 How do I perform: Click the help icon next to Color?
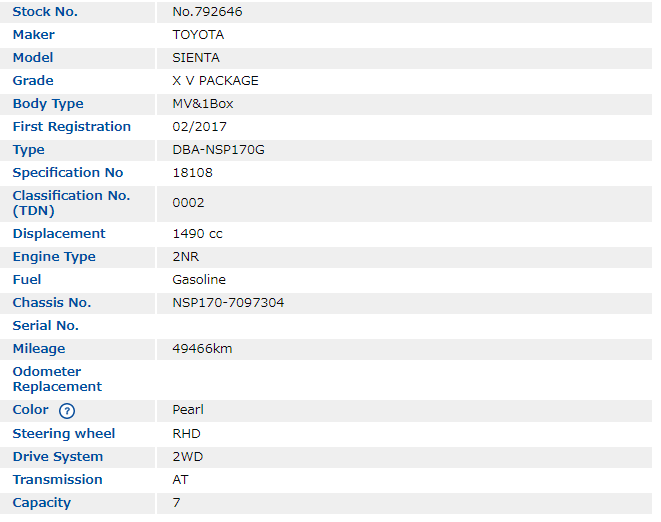point(67,411)
